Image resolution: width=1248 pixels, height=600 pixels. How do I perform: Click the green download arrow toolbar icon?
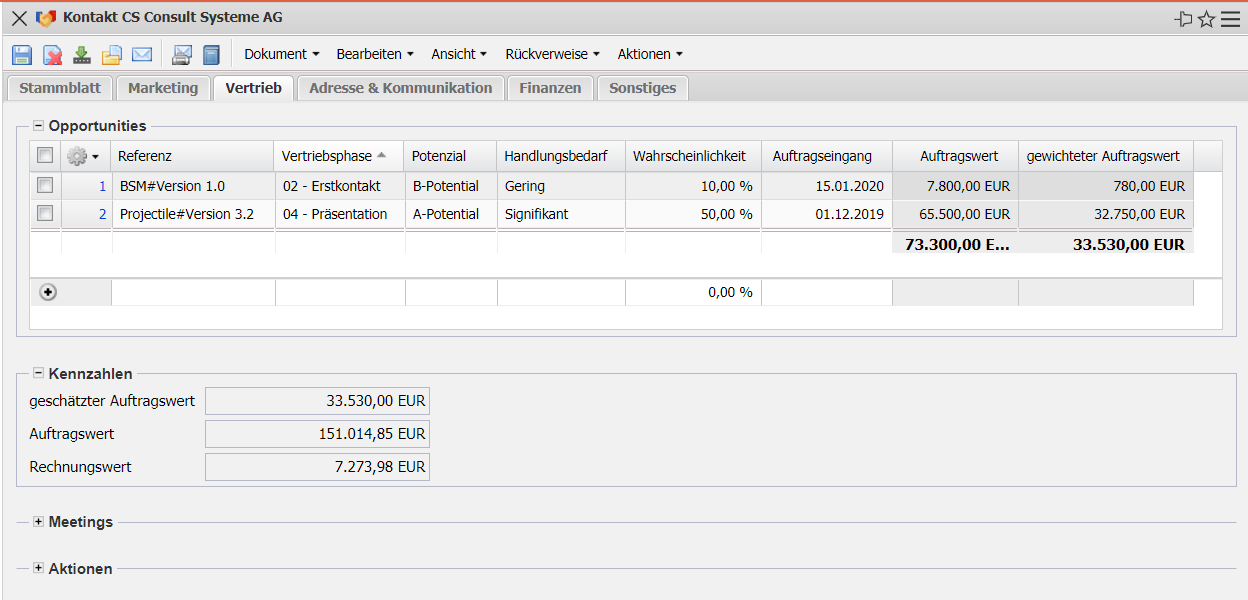pos(82,55)
